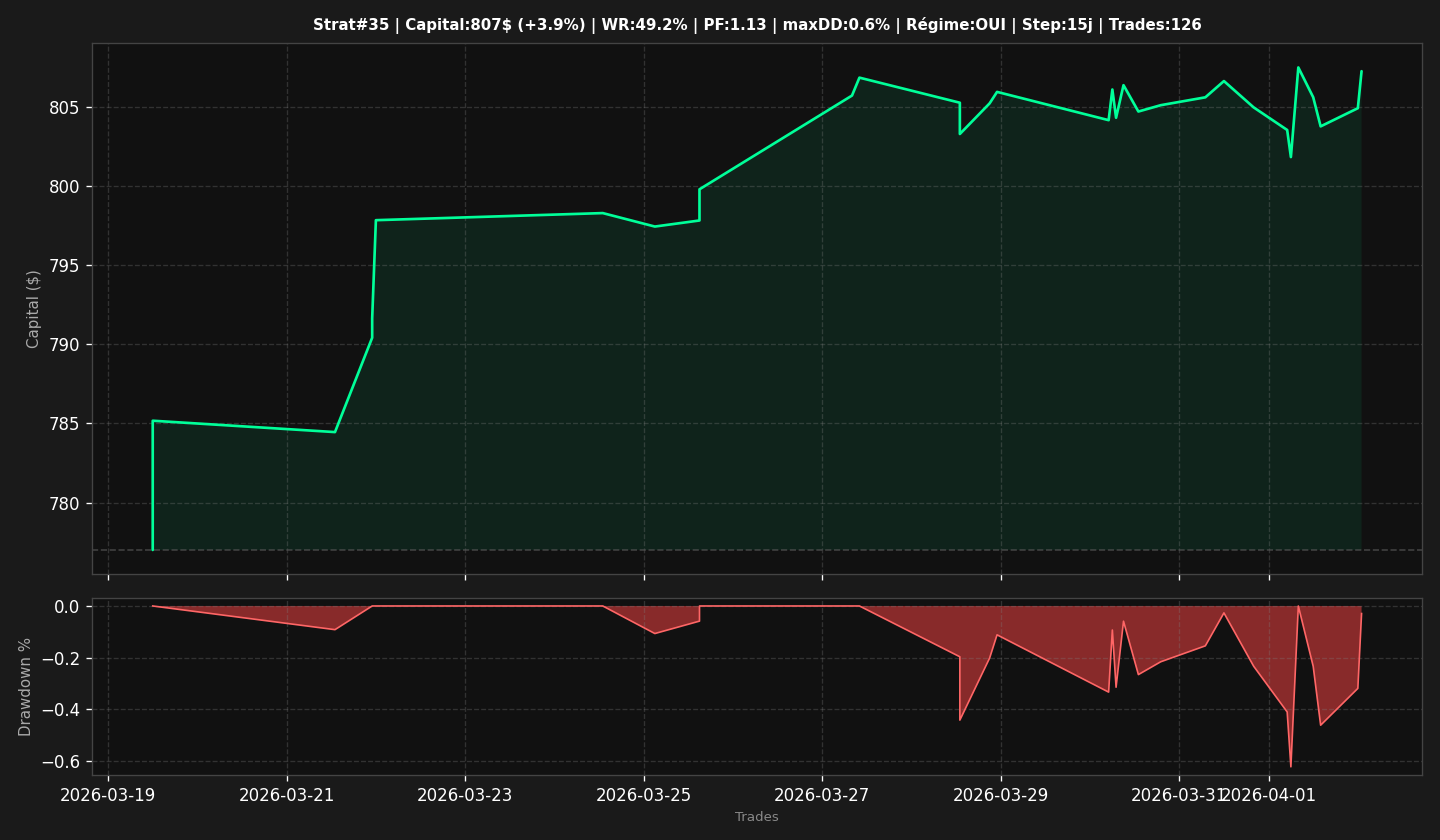Screen dimensions: 1440x840
Task: Click the 2026-03-21 date label
Action: [287, 796]
